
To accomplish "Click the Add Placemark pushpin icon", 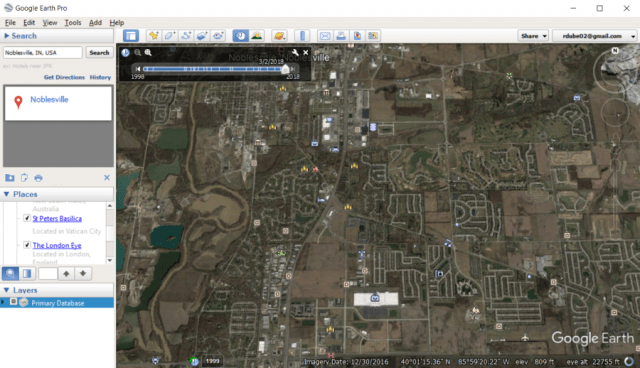I will pyautogui.click(x=154, y=36).
